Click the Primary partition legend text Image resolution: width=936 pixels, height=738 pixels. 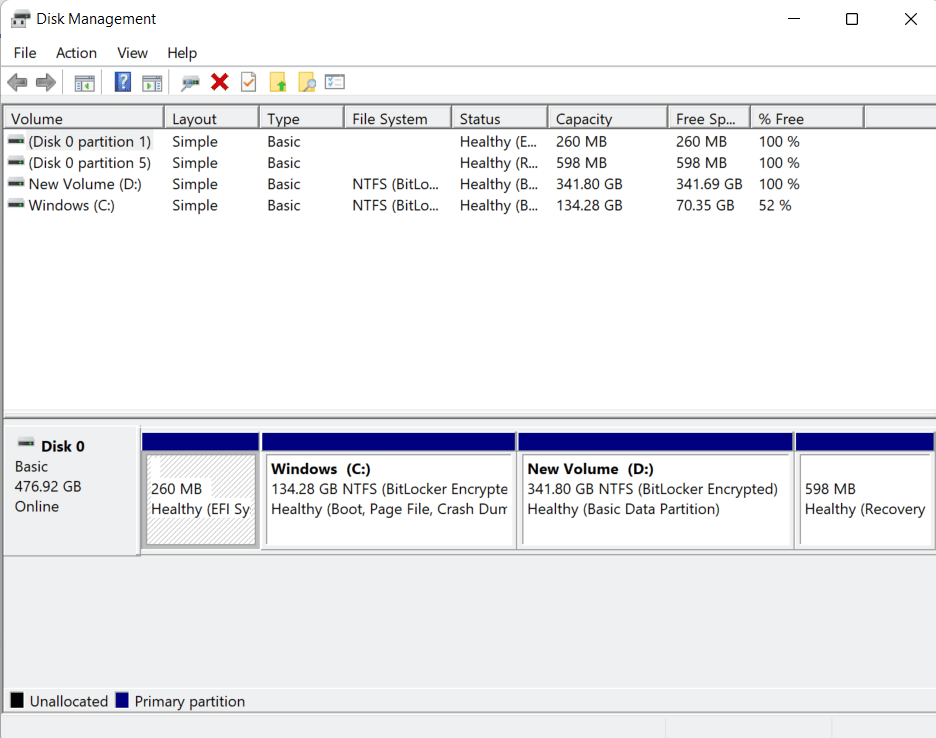[190, 701]
